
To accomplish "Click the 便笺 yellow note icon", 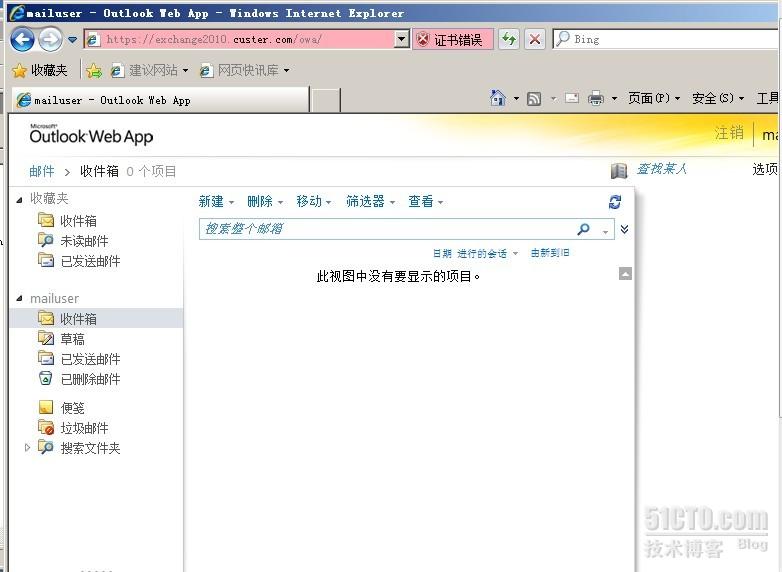I will pyautogui.click(x=45, y=407).
